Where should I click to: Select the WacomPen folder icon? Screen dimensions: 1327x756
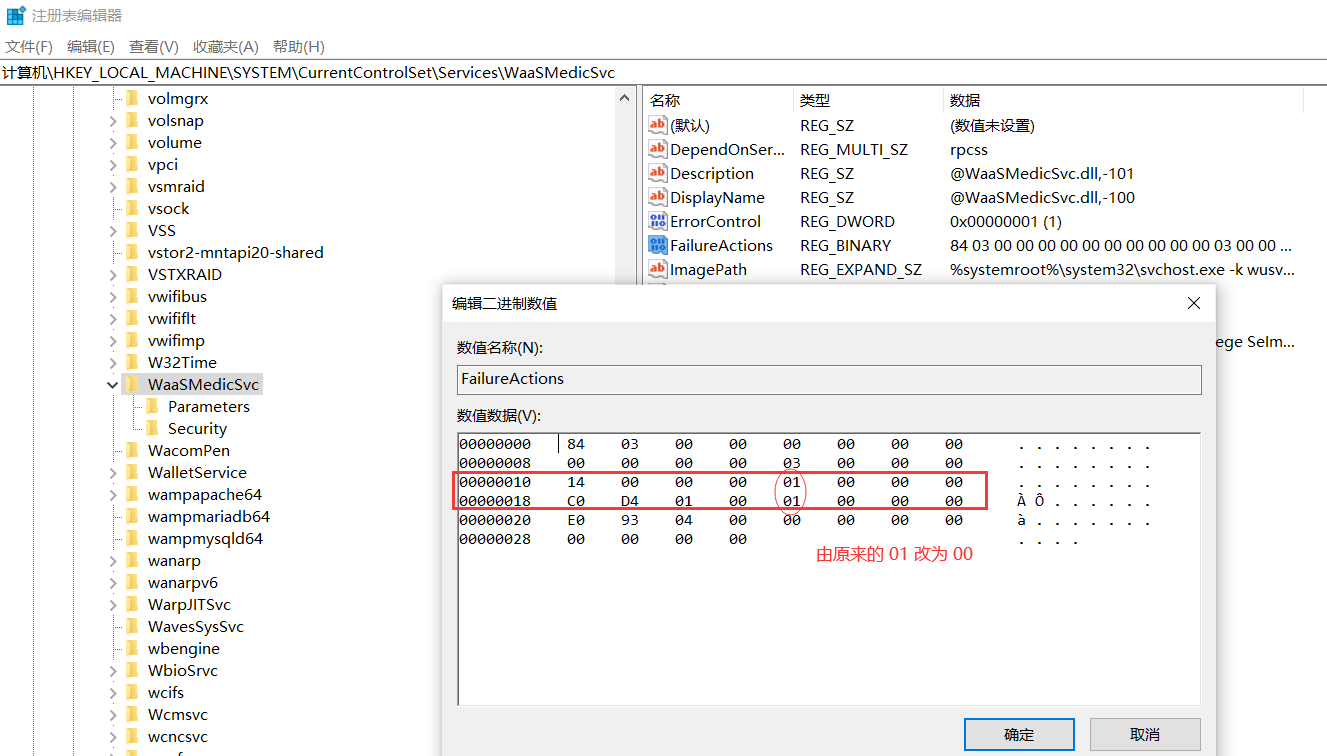(132, 451)
